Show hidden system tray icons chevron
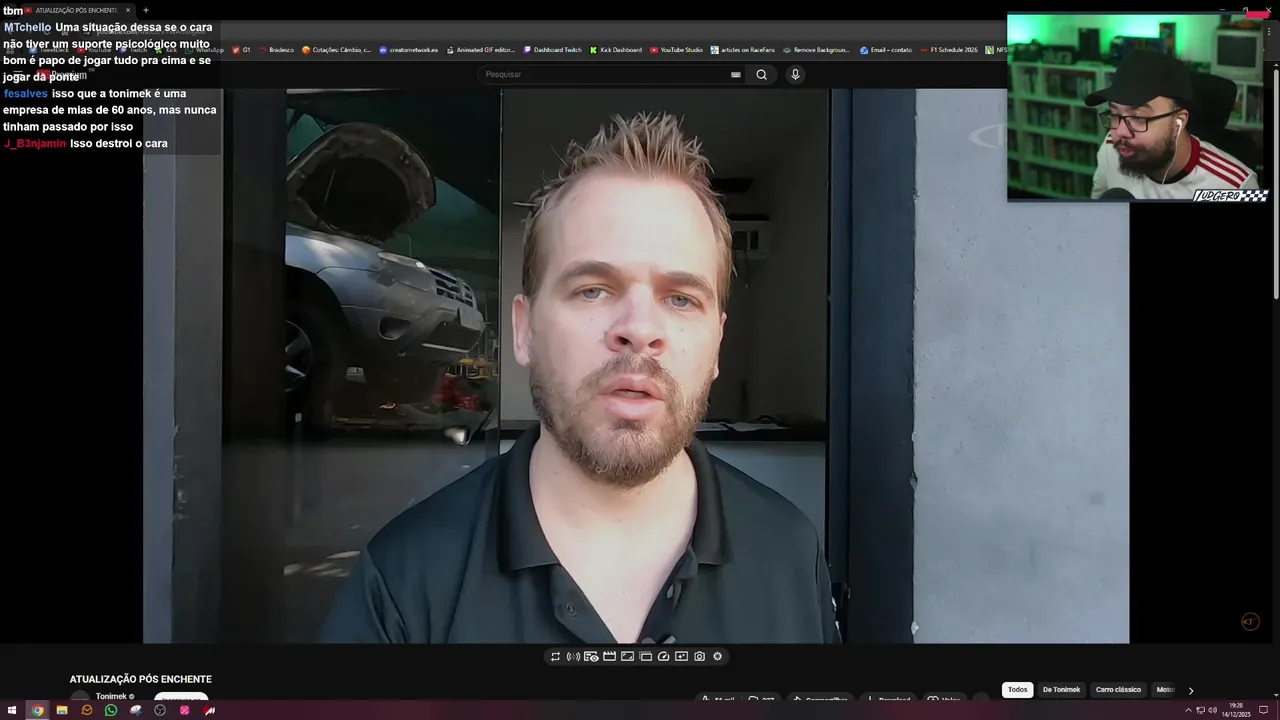 [x=1188, y=710]
